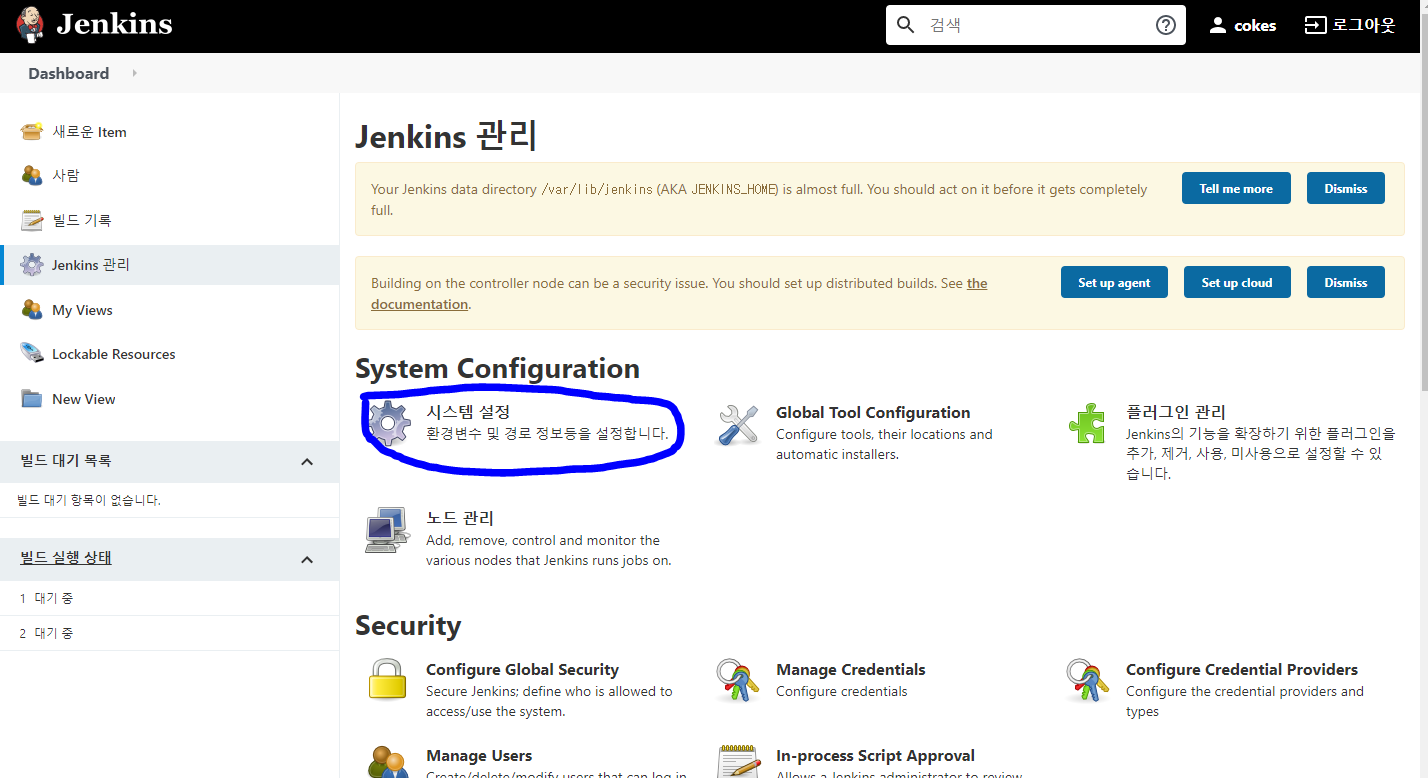Open the cokes user profile link
1428x778 pixels.
click(x=1255, y=26)
